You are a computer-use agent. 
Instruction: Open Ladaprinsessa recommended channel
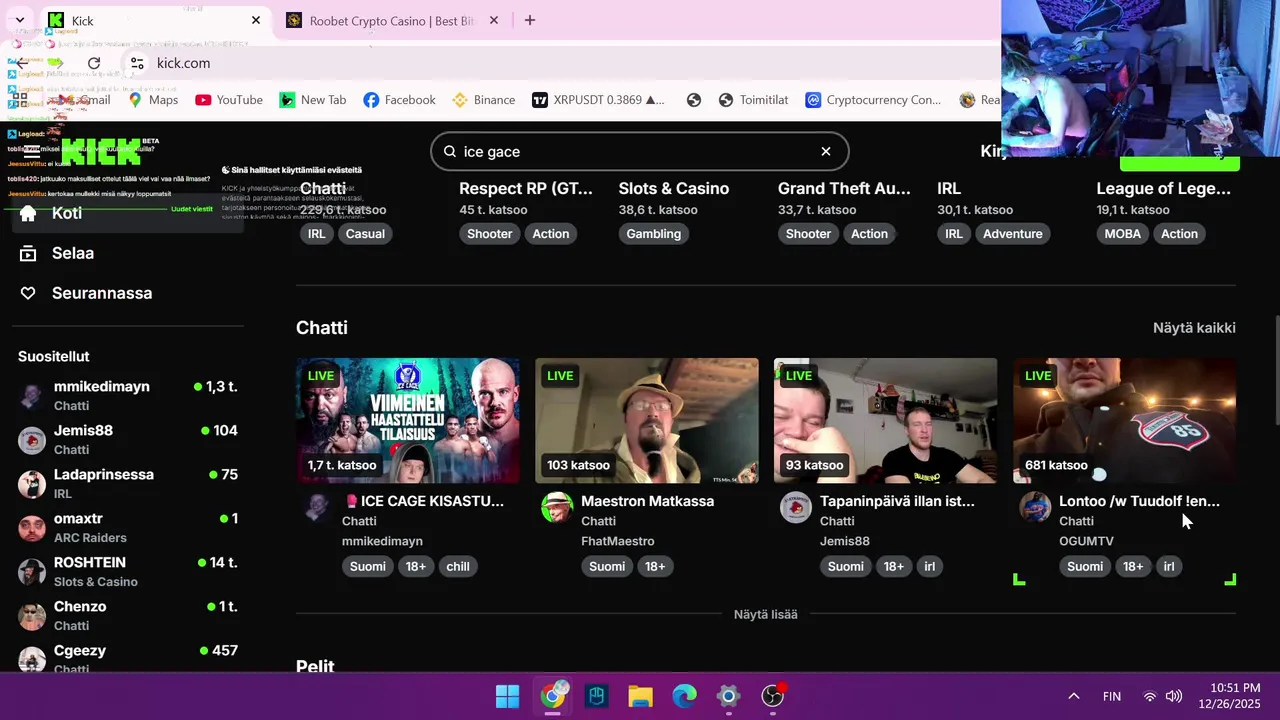click(x=128, y=483)
